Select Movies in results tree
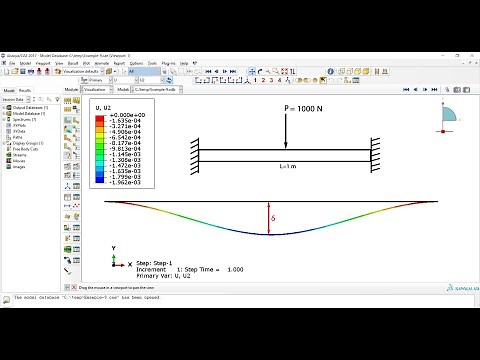The image size is (480, 360). [19, 161]
